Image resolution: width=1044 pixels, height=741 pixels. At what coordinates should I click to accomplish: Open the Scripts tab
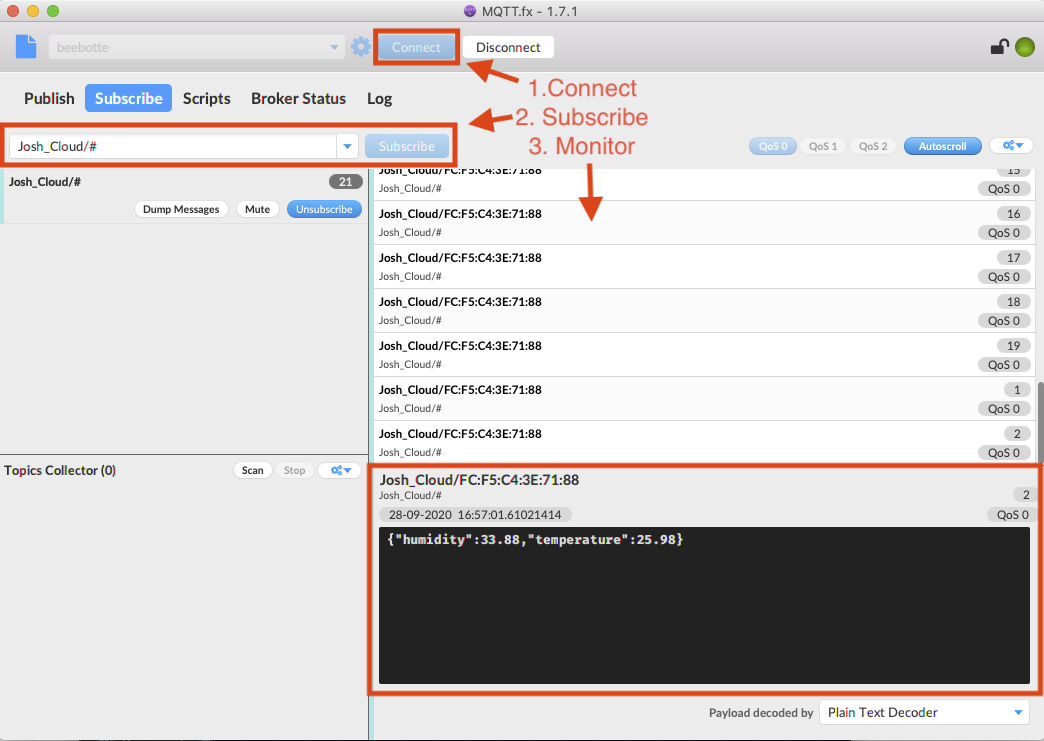click(207, 98)
